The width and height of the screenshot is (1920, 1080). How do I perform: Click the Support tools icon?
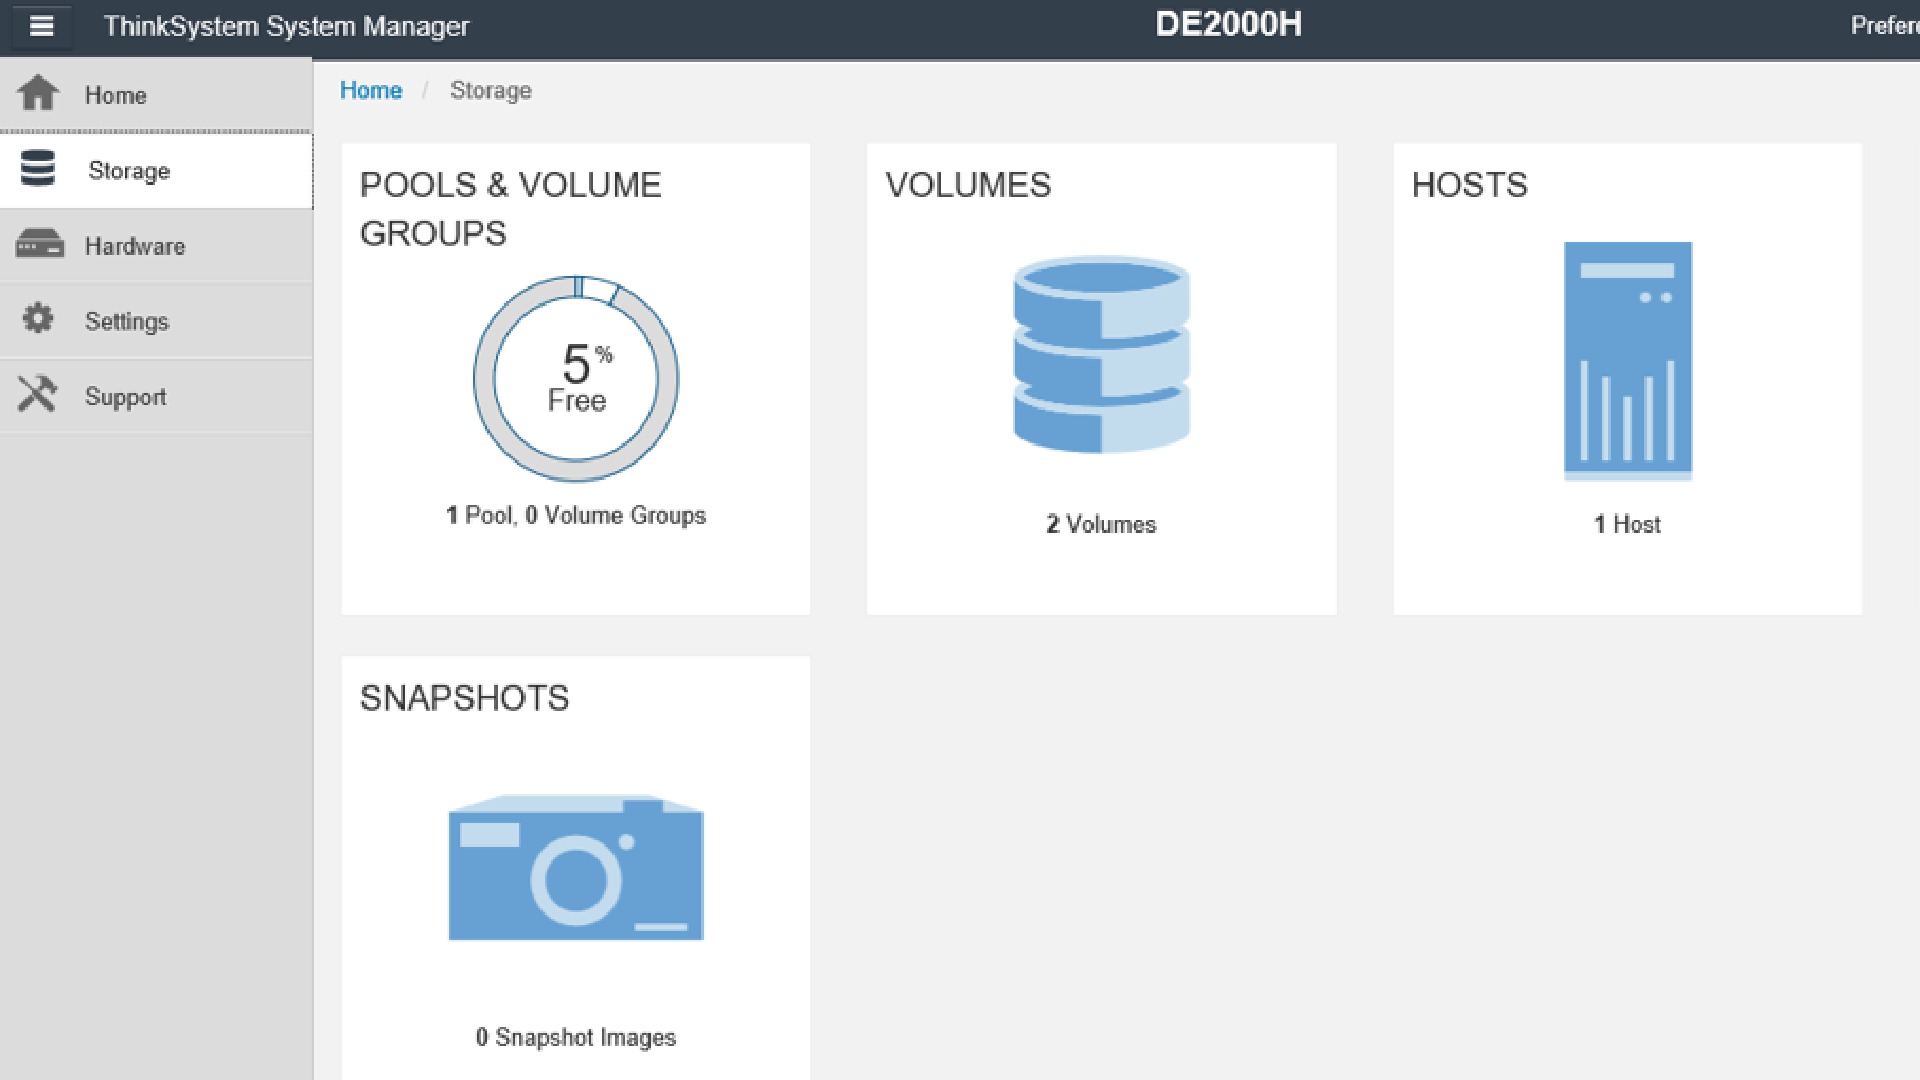click(x=37, y=394)
